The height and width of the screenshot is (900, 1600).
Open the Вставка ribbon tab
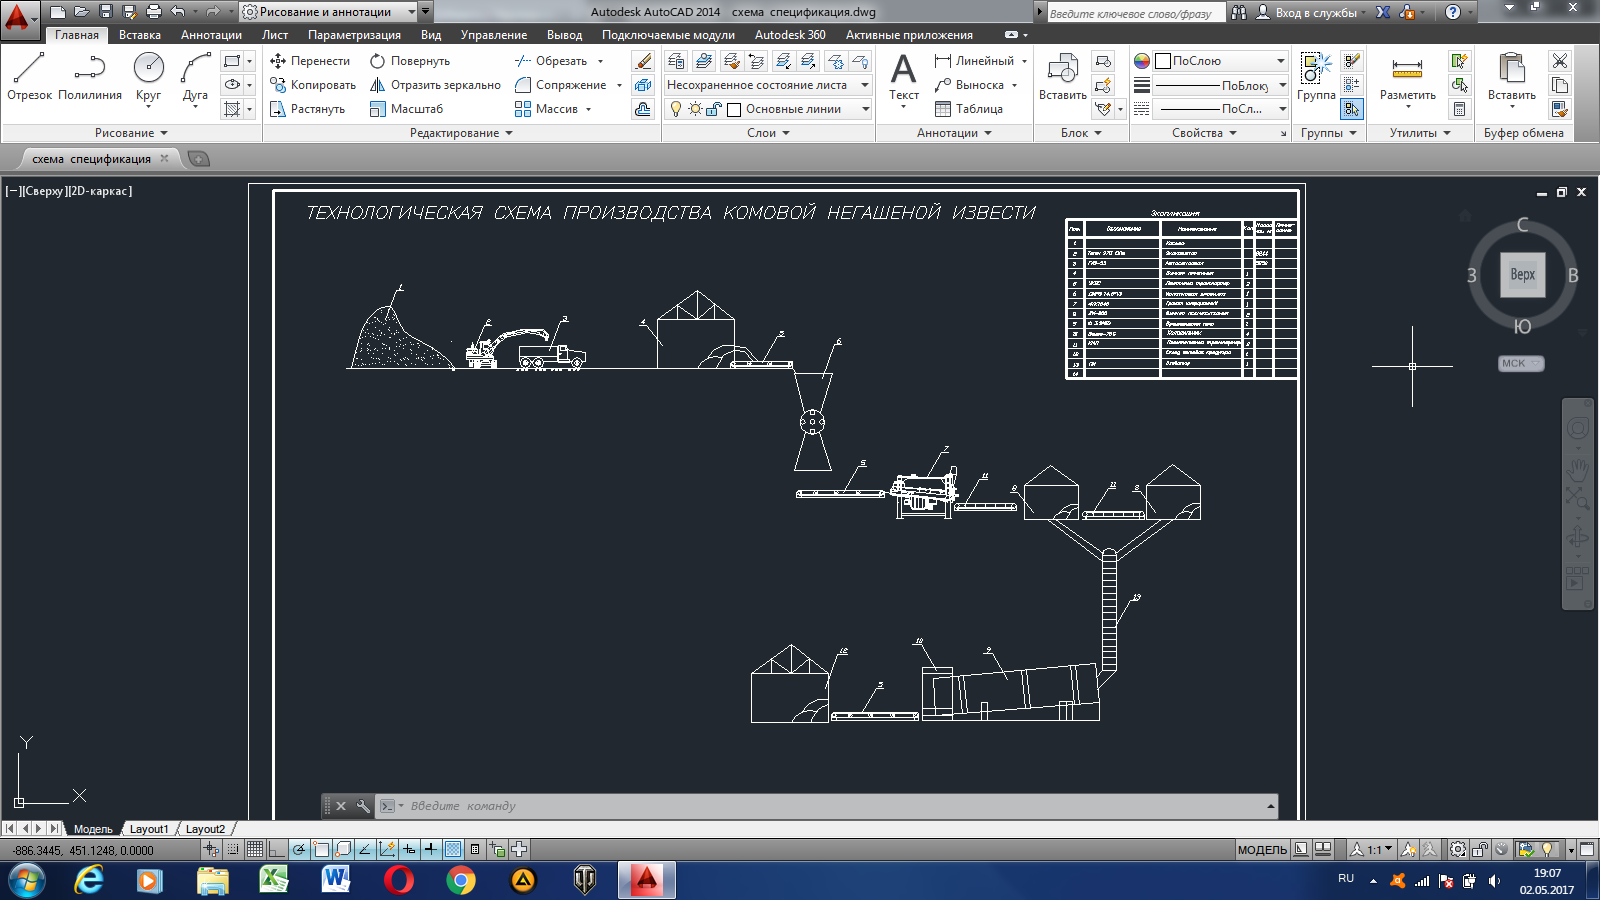coord(139,35)
